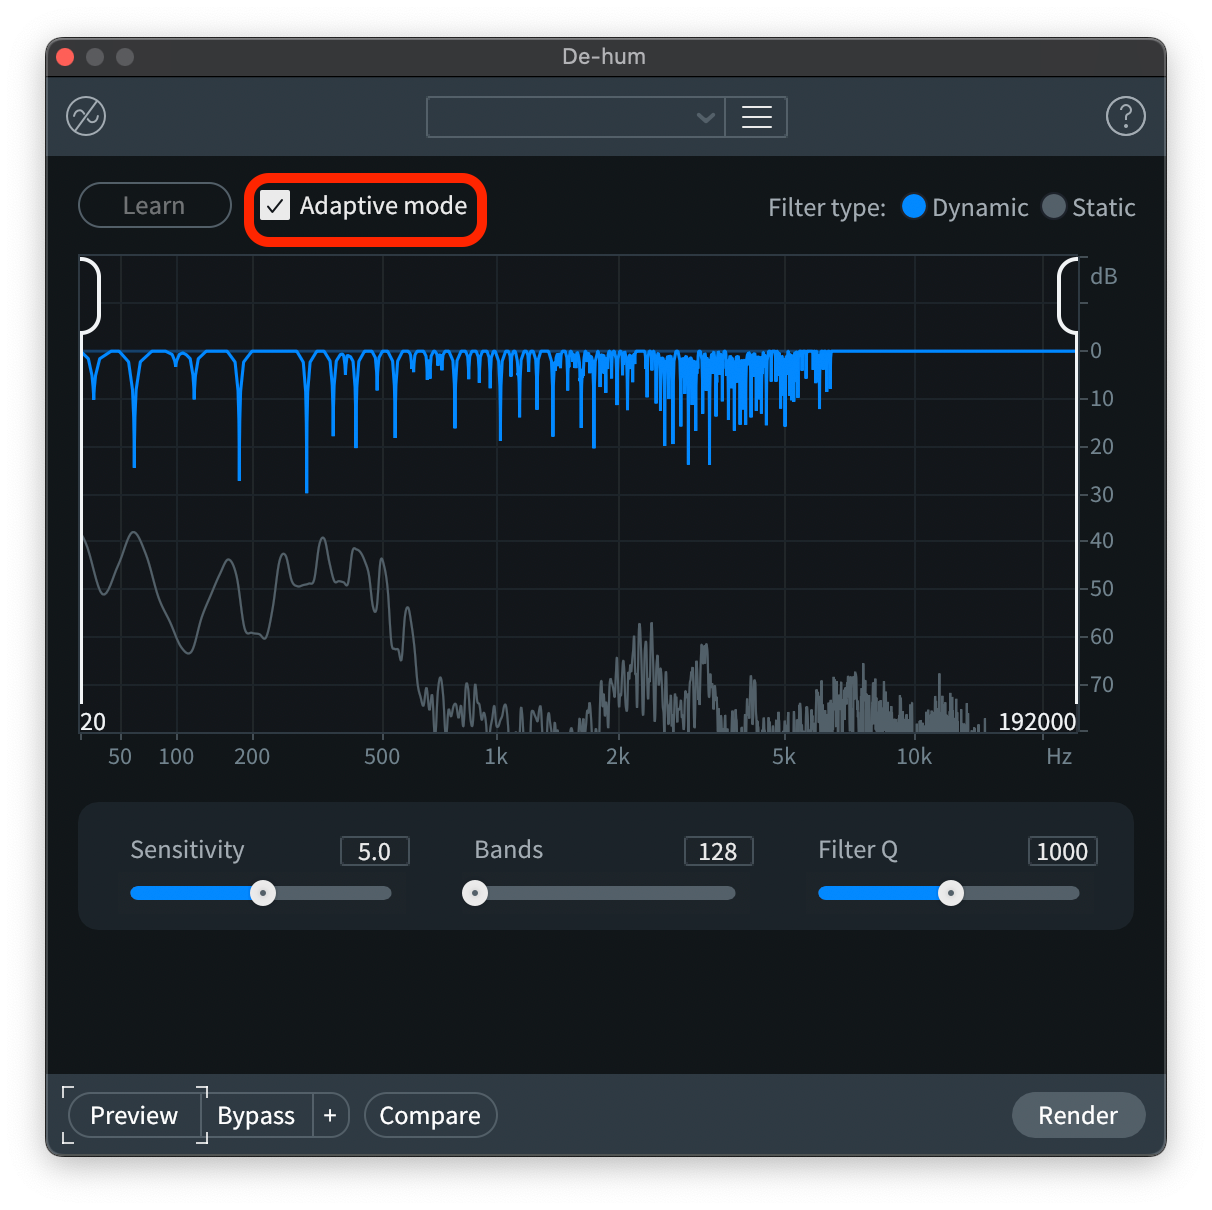
Task: Click the Bands slider handle
Action: [475, 893]
